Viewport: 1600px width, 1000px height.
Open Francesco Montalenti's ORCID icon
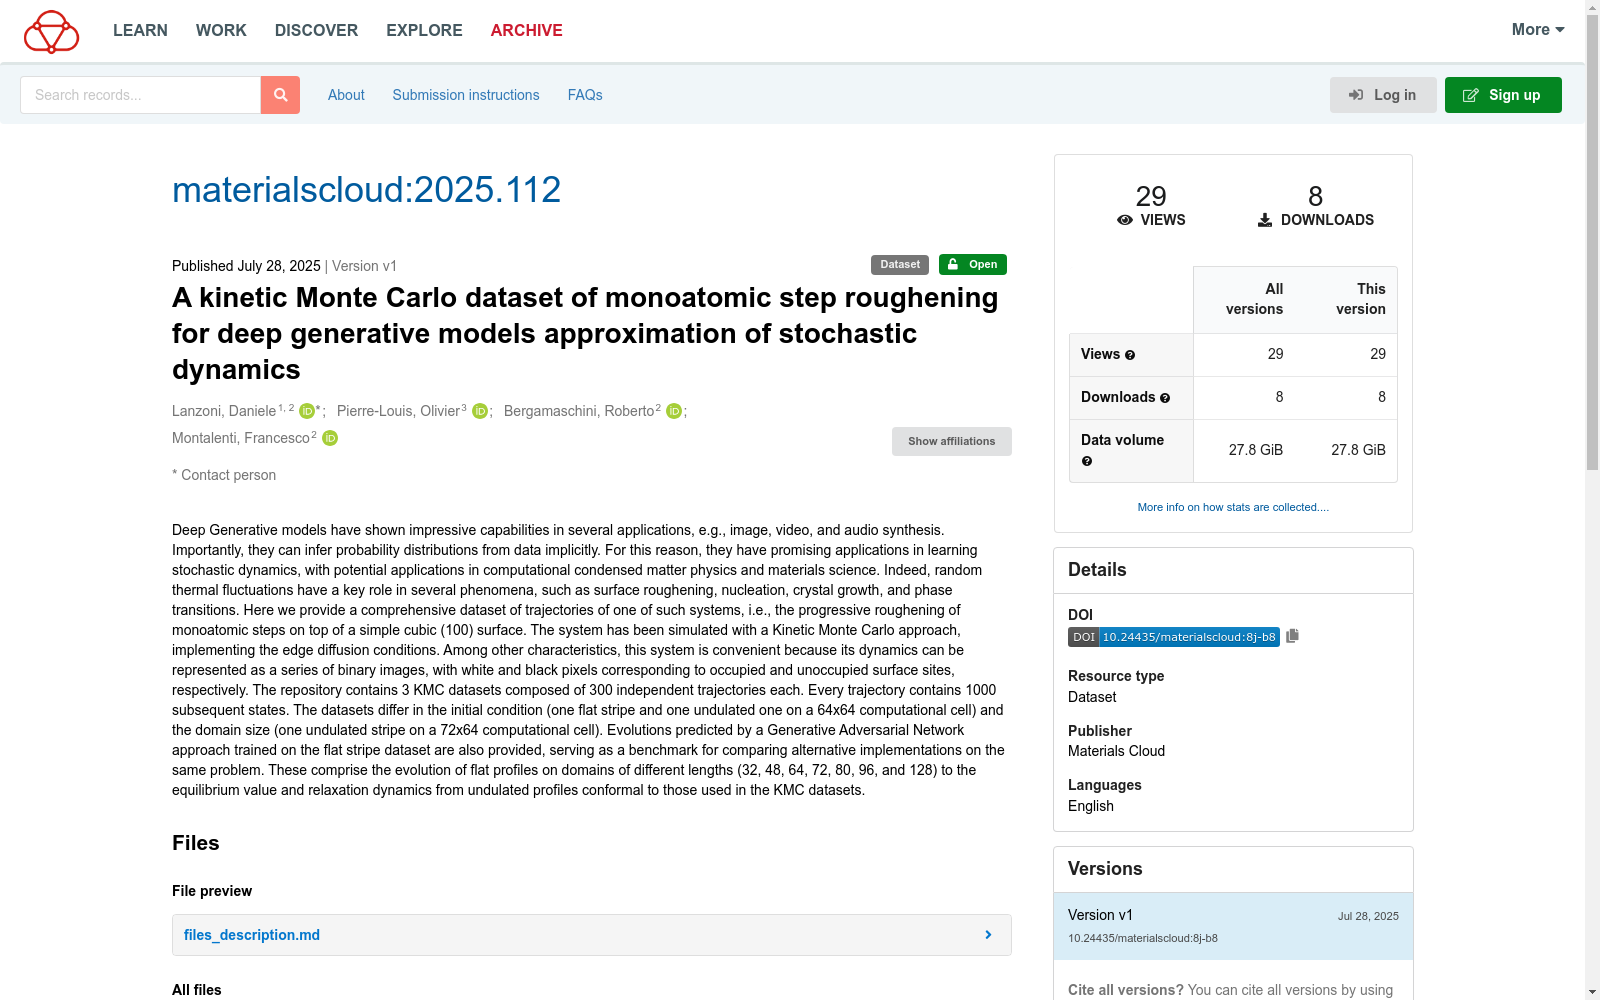(330, 438)
